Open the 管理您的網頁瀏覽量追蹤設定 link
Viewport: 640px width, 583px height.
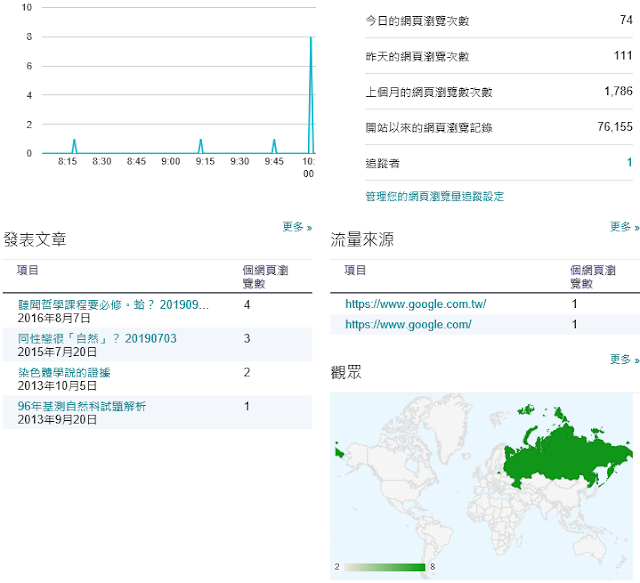434,196
